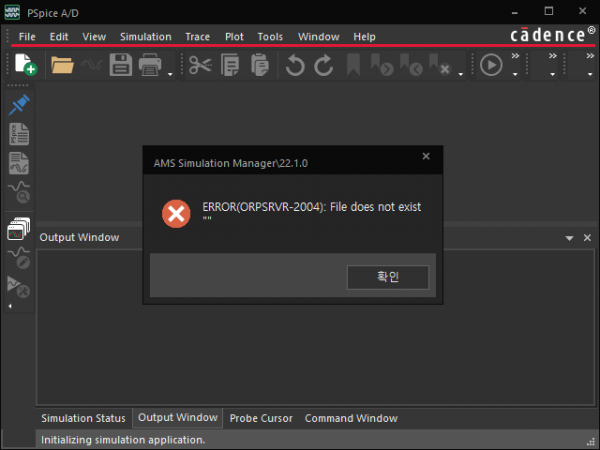Open the View menu
Image resolution: width=600 pixels, height=450 pixels.
94,37
